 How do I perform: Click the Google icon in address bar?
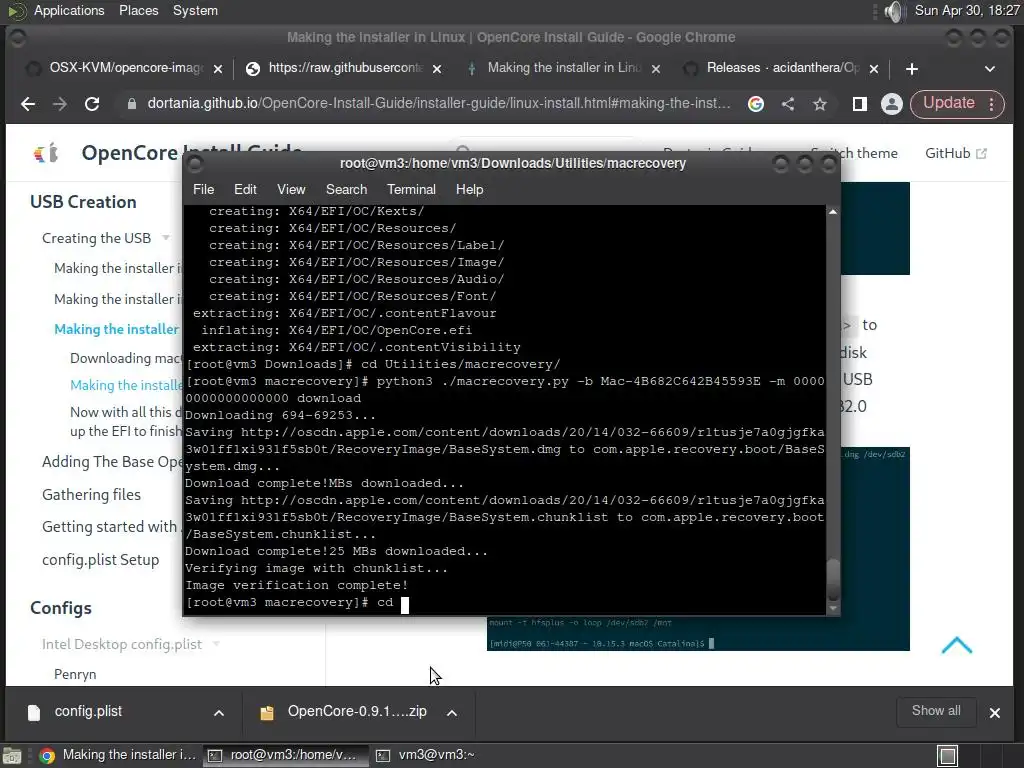[x=756, y=104]
